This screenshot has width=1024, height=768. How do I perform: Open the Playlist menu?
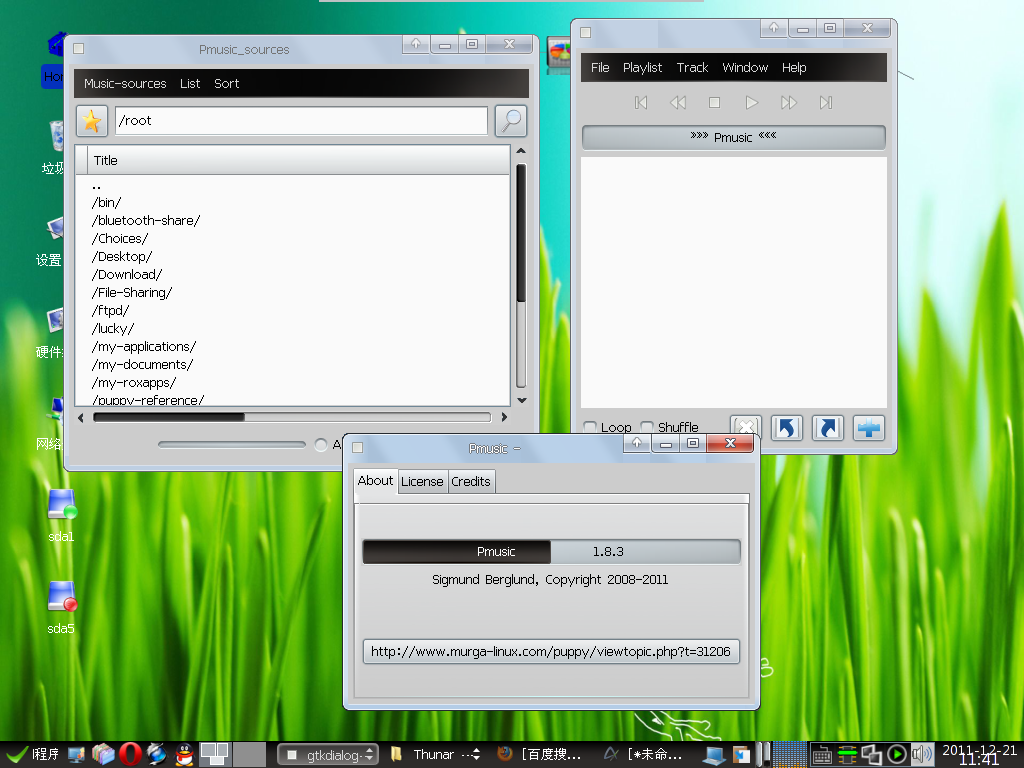point(643,67)
